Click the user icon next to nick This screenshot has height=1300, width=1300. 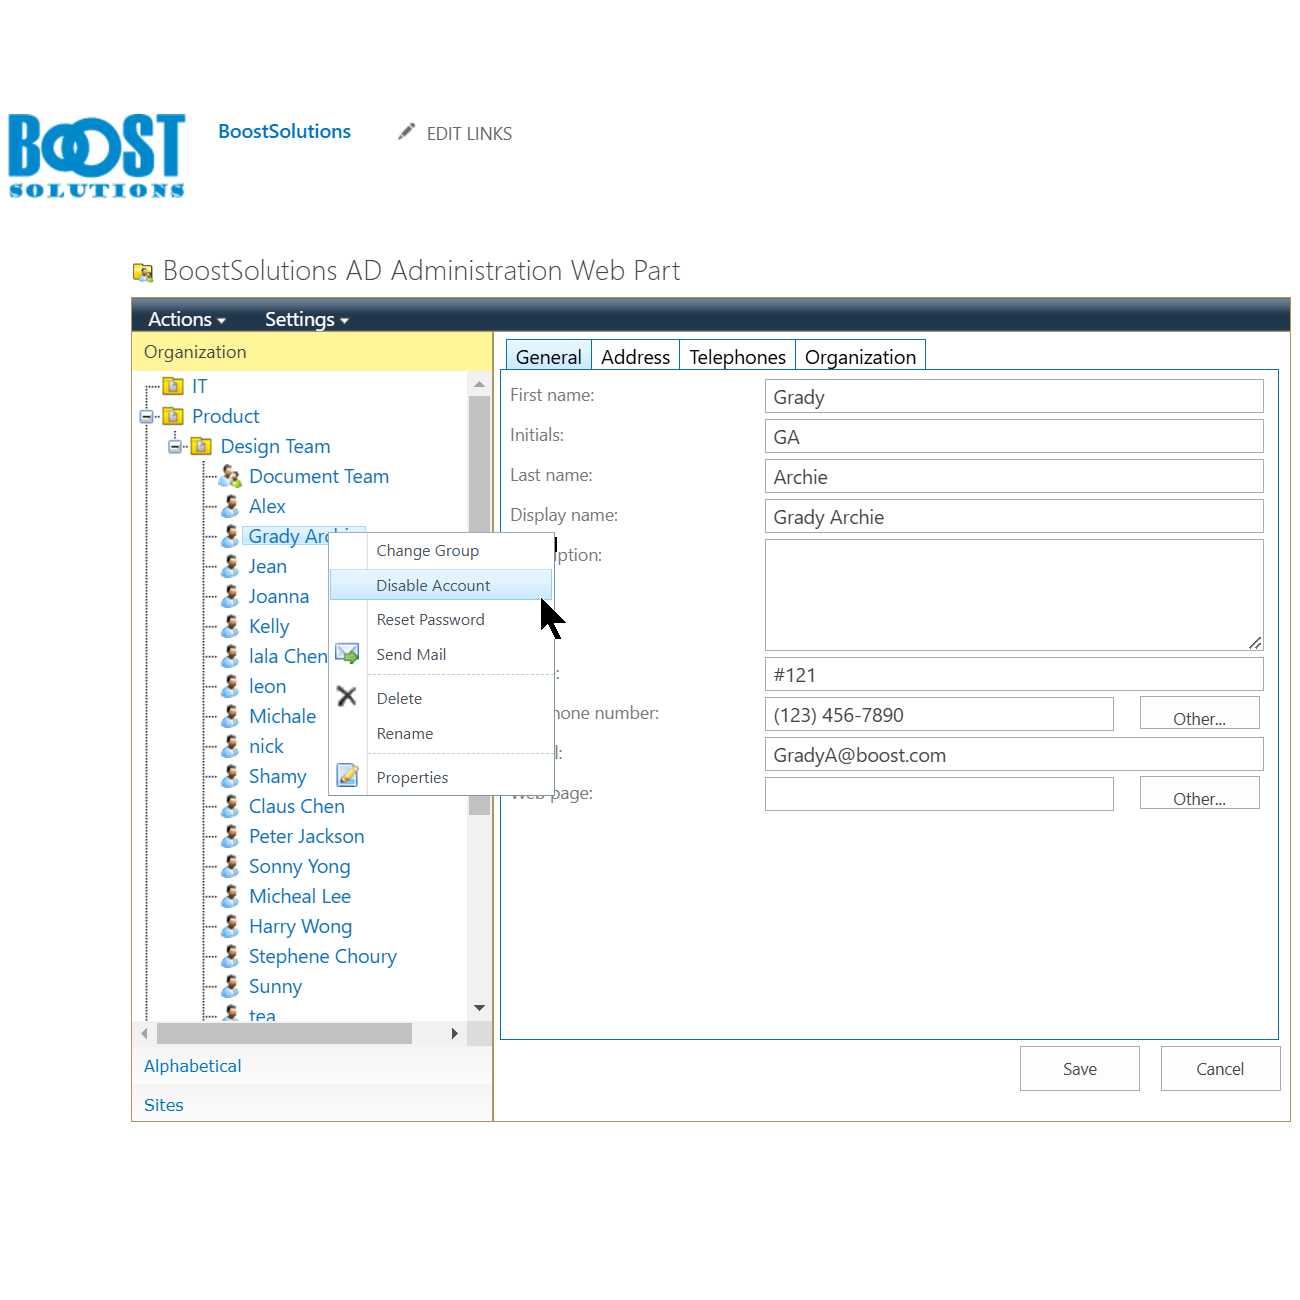230,746
